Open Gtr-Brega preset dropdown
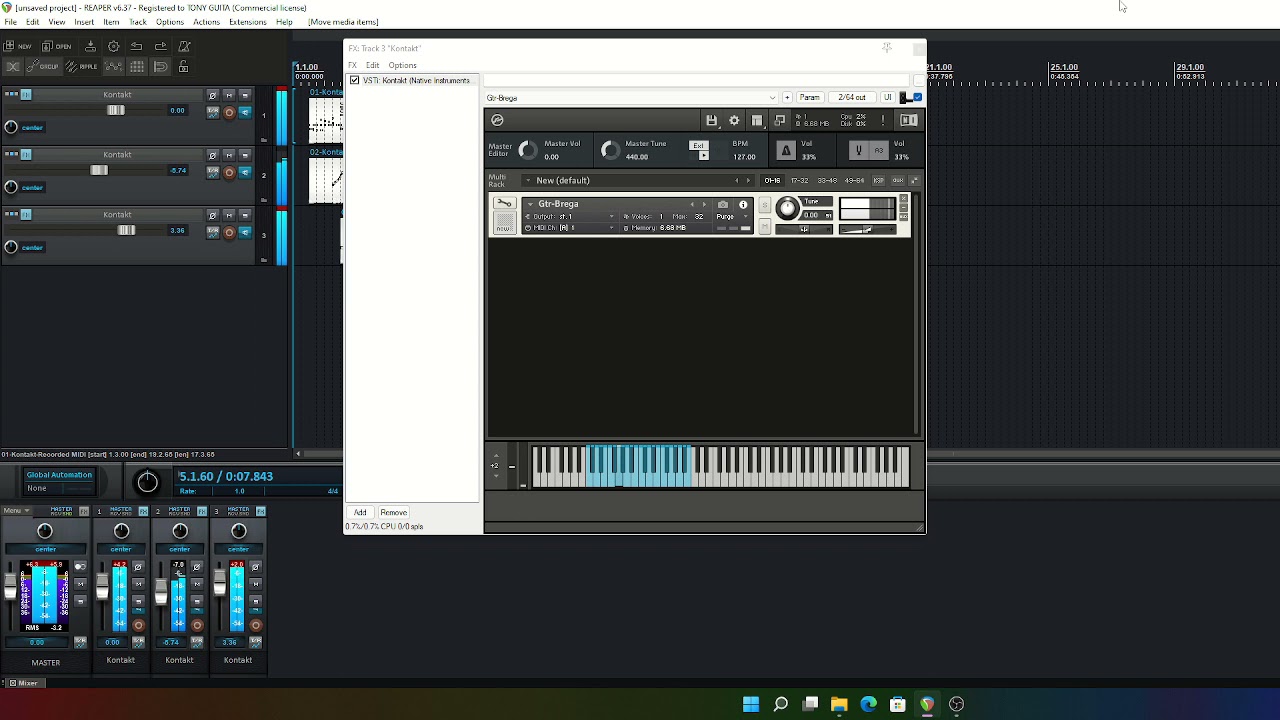 click(x=631, y=98)
